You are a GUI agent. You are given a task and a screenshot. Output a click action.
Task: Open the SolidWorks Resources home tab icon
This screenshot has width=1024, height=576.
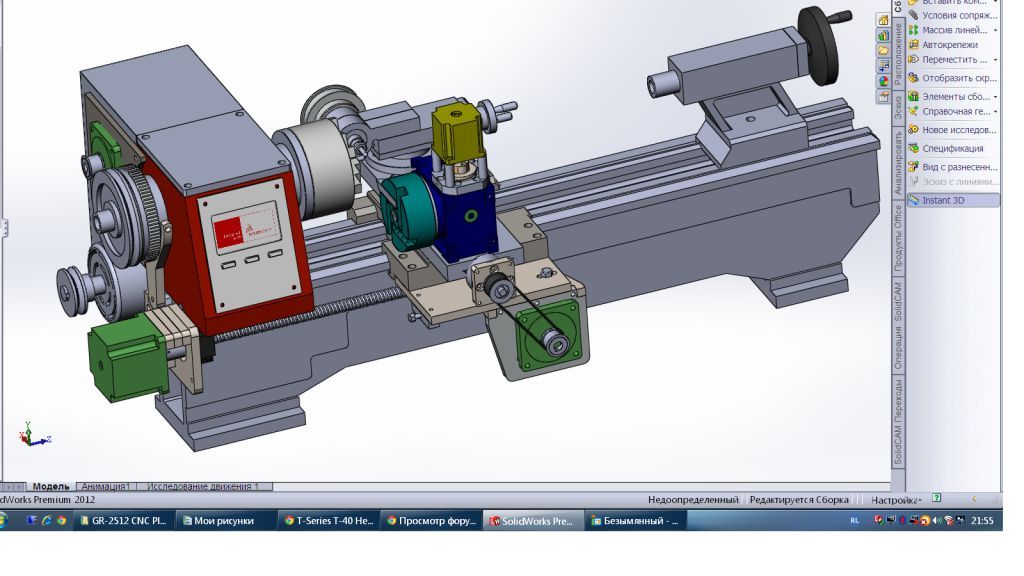(883, 20)
